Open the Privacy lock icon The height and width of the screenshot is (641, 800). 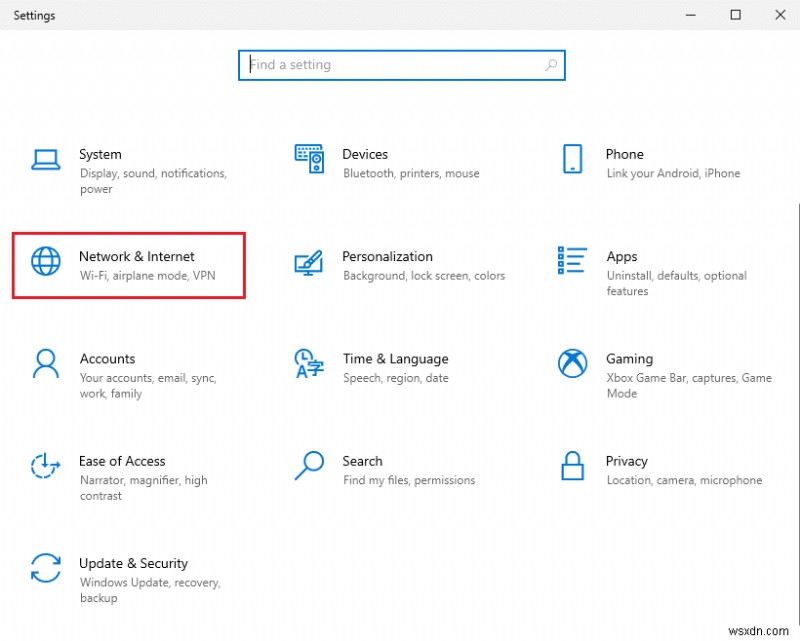point(571,467)
